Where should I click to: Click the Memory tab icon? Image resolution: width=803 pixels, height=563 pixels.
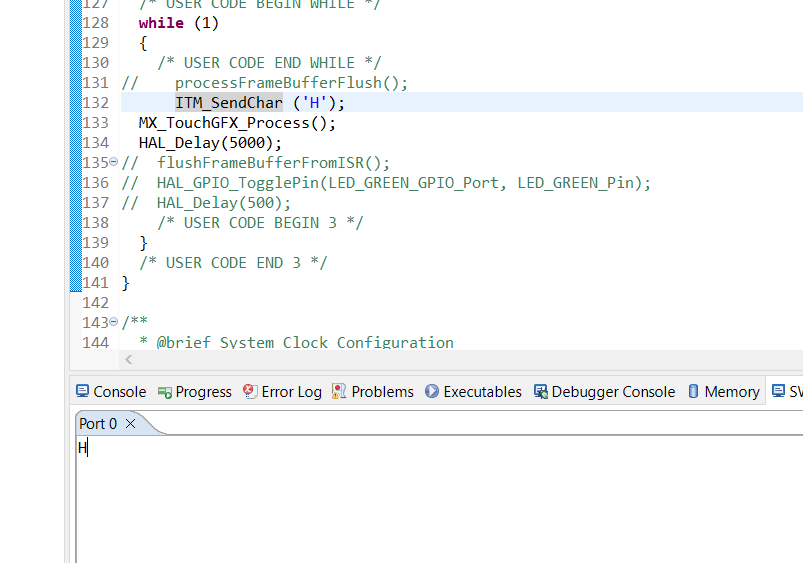point(693,391)
